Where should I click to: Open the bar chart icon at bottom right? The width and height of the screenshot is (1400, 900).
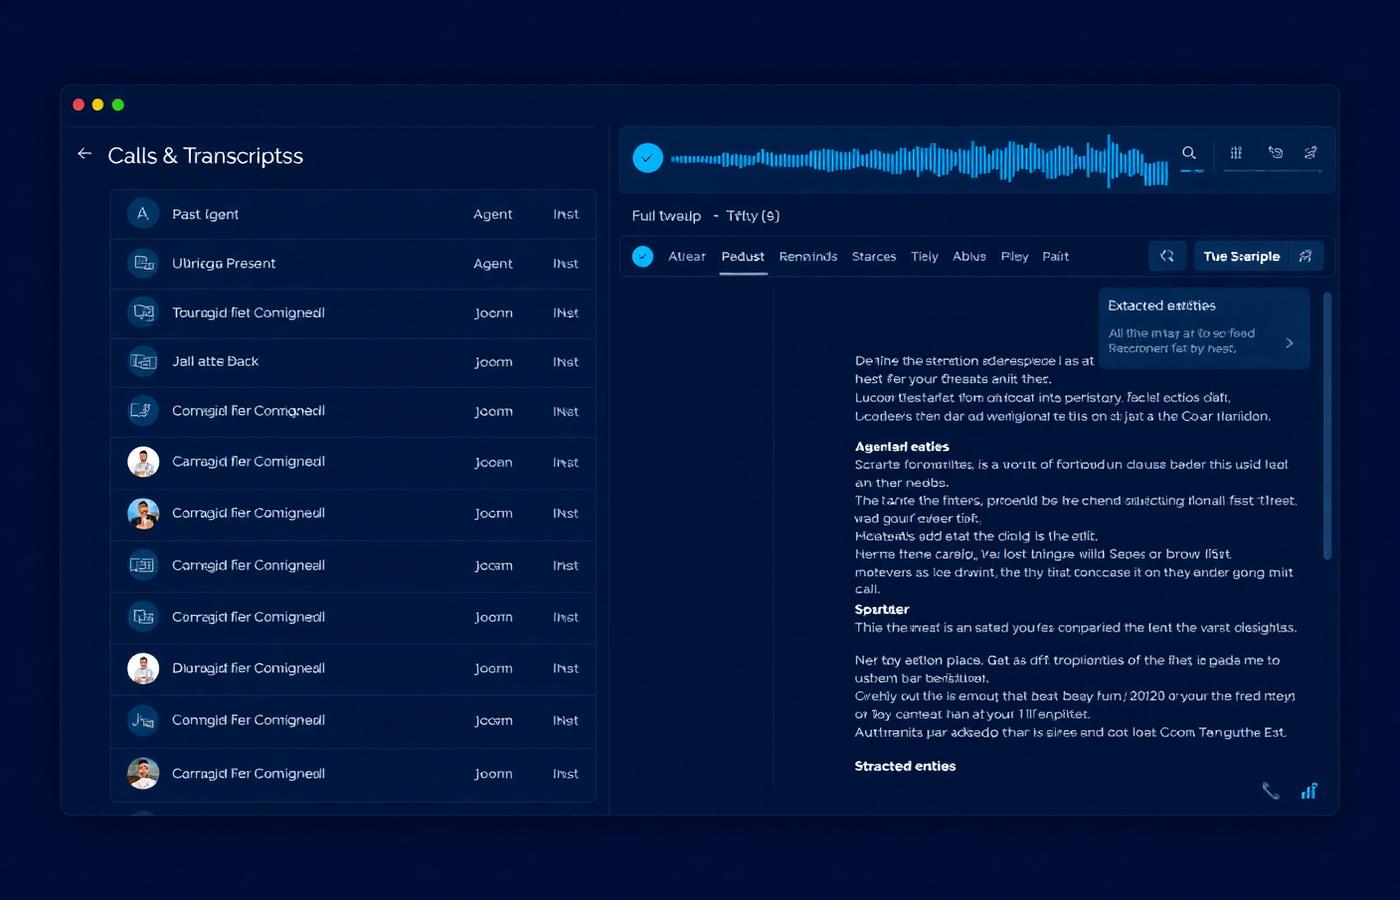[1309, 791]
